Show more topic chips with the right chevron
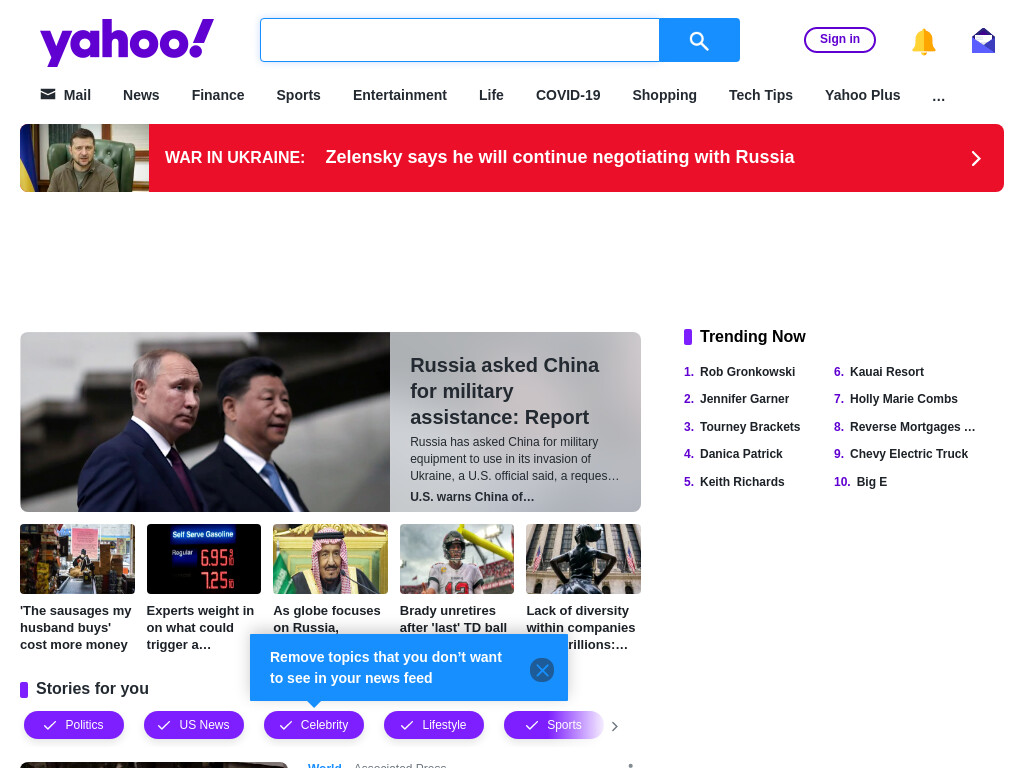 [x=615, y=726]
